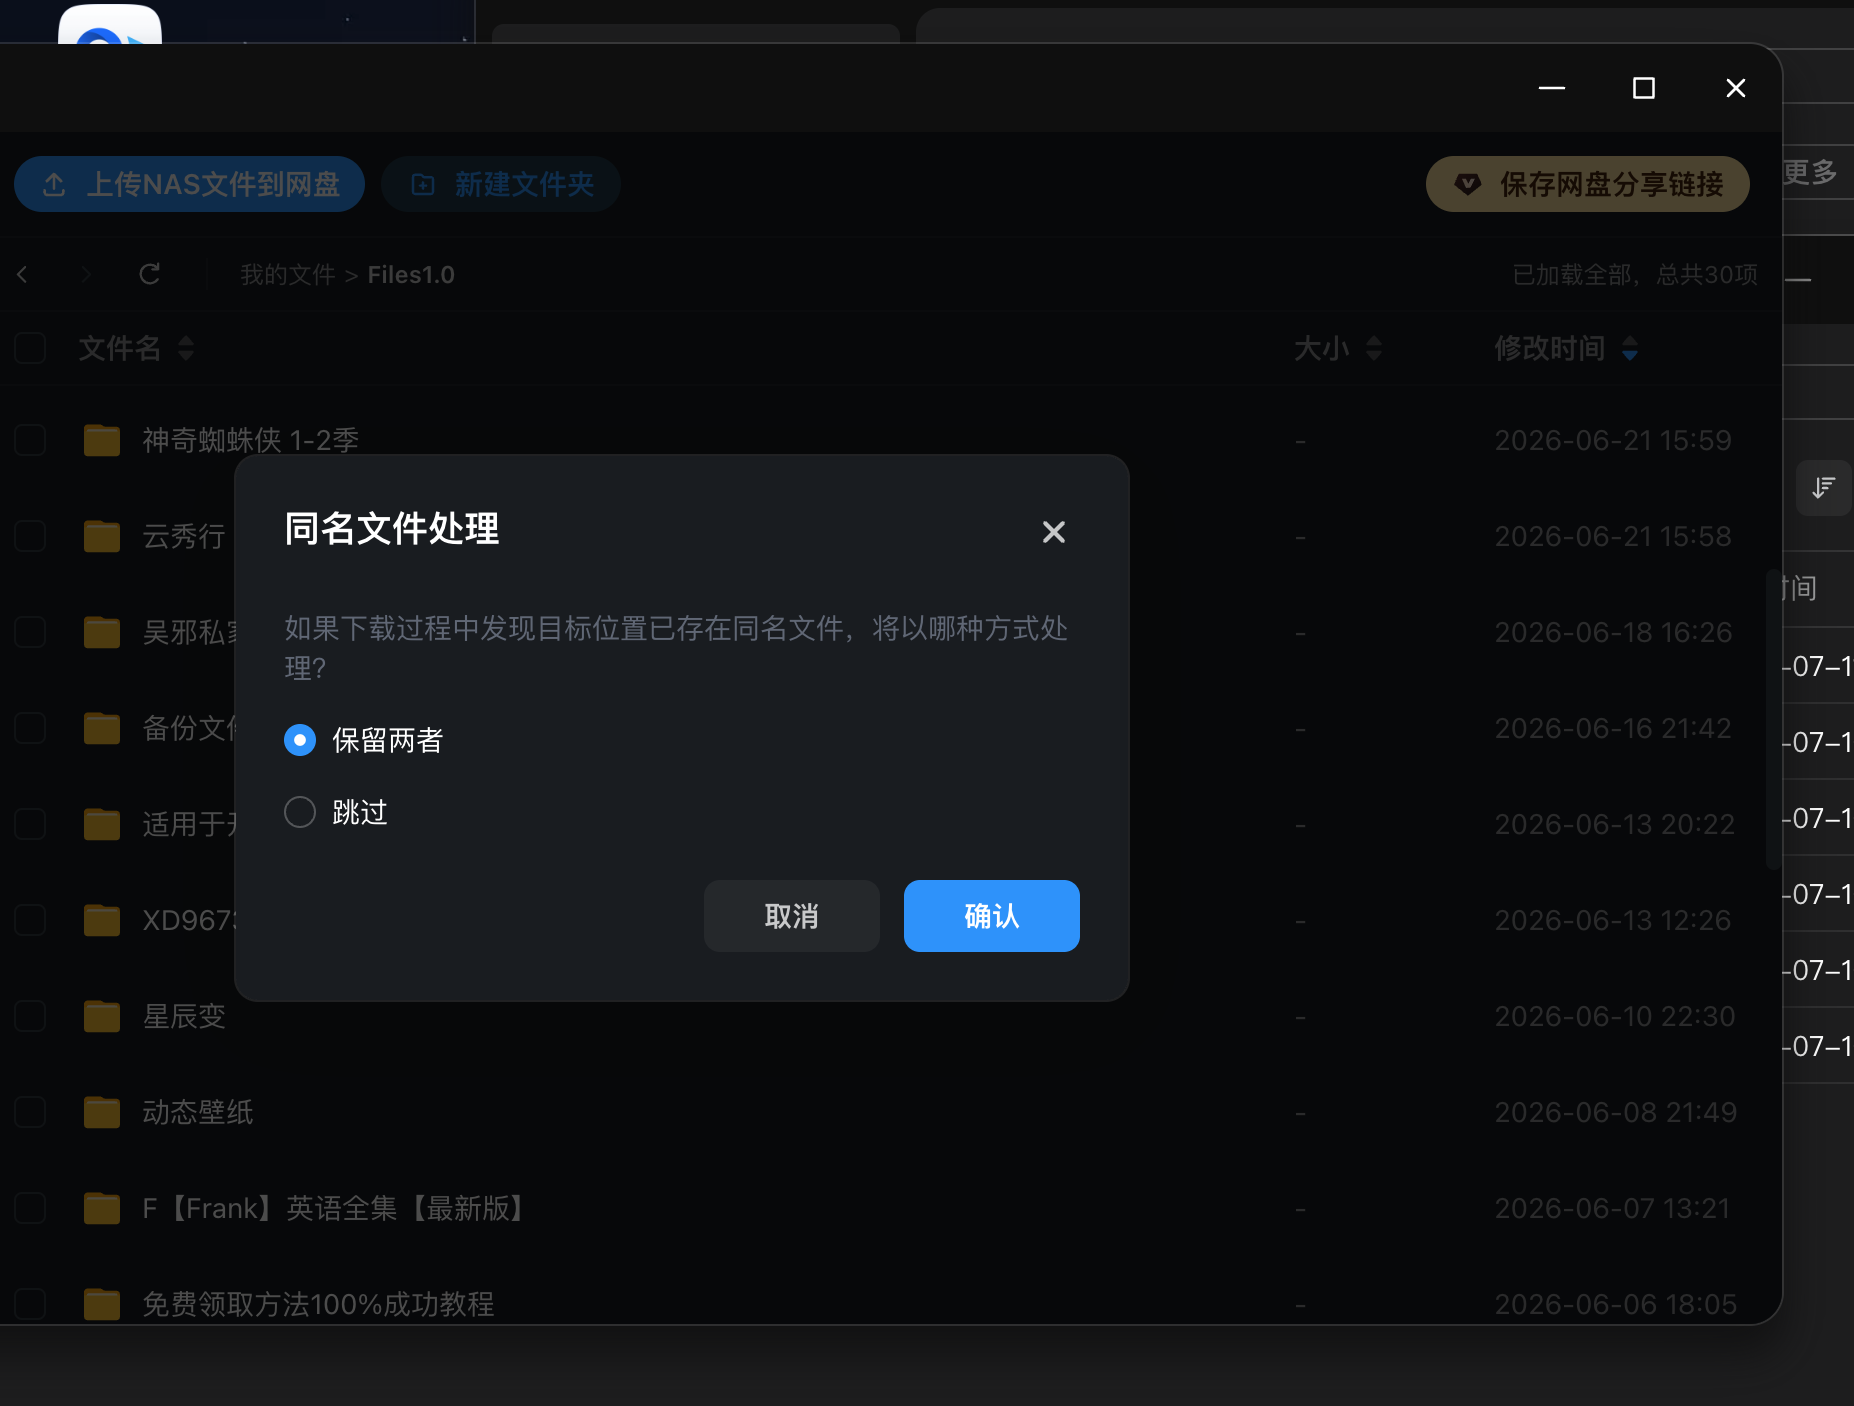The width and height of the screenshot is (1854, 1406).
Task: Click the date 2026-06-21 15:59
Action: click(1613, 440)
